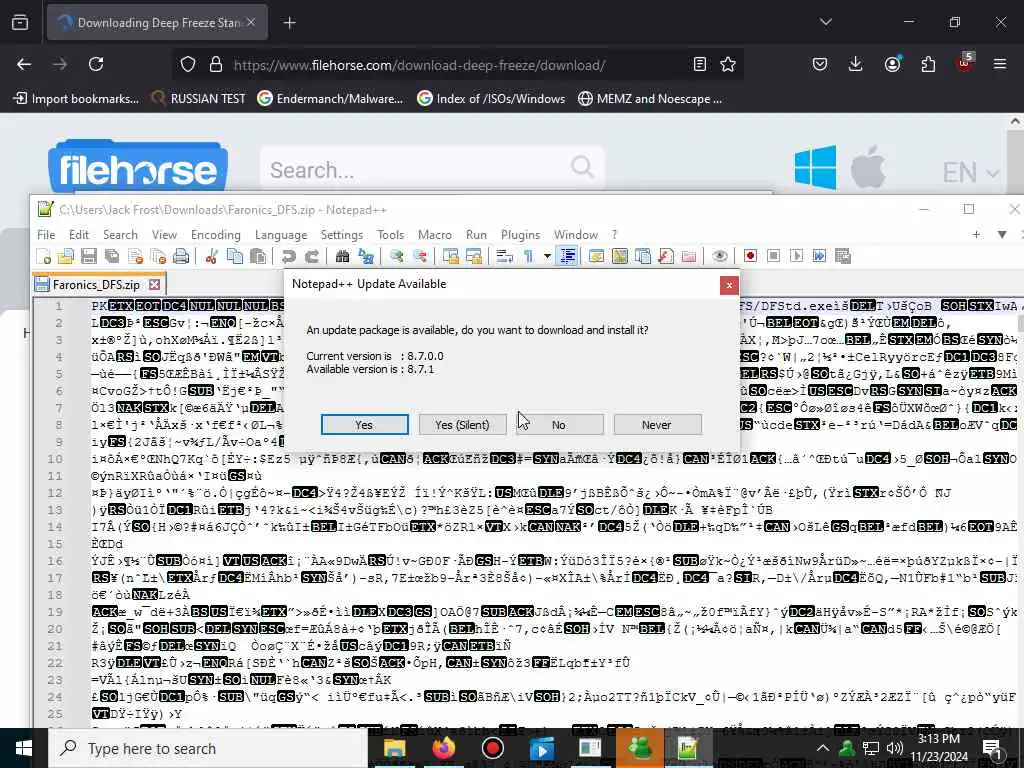Click Never button in update dialog
This screenshot has height=768, width=1024.
657,424
